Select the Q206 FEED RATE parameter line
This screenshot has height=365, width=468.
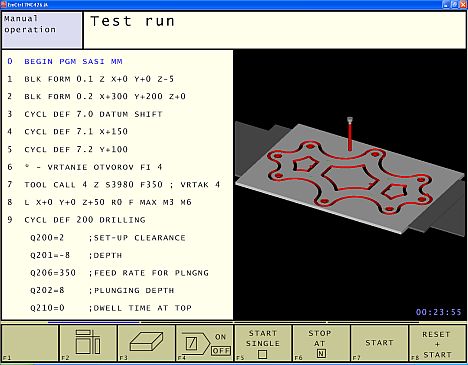(x=119, y=273)
